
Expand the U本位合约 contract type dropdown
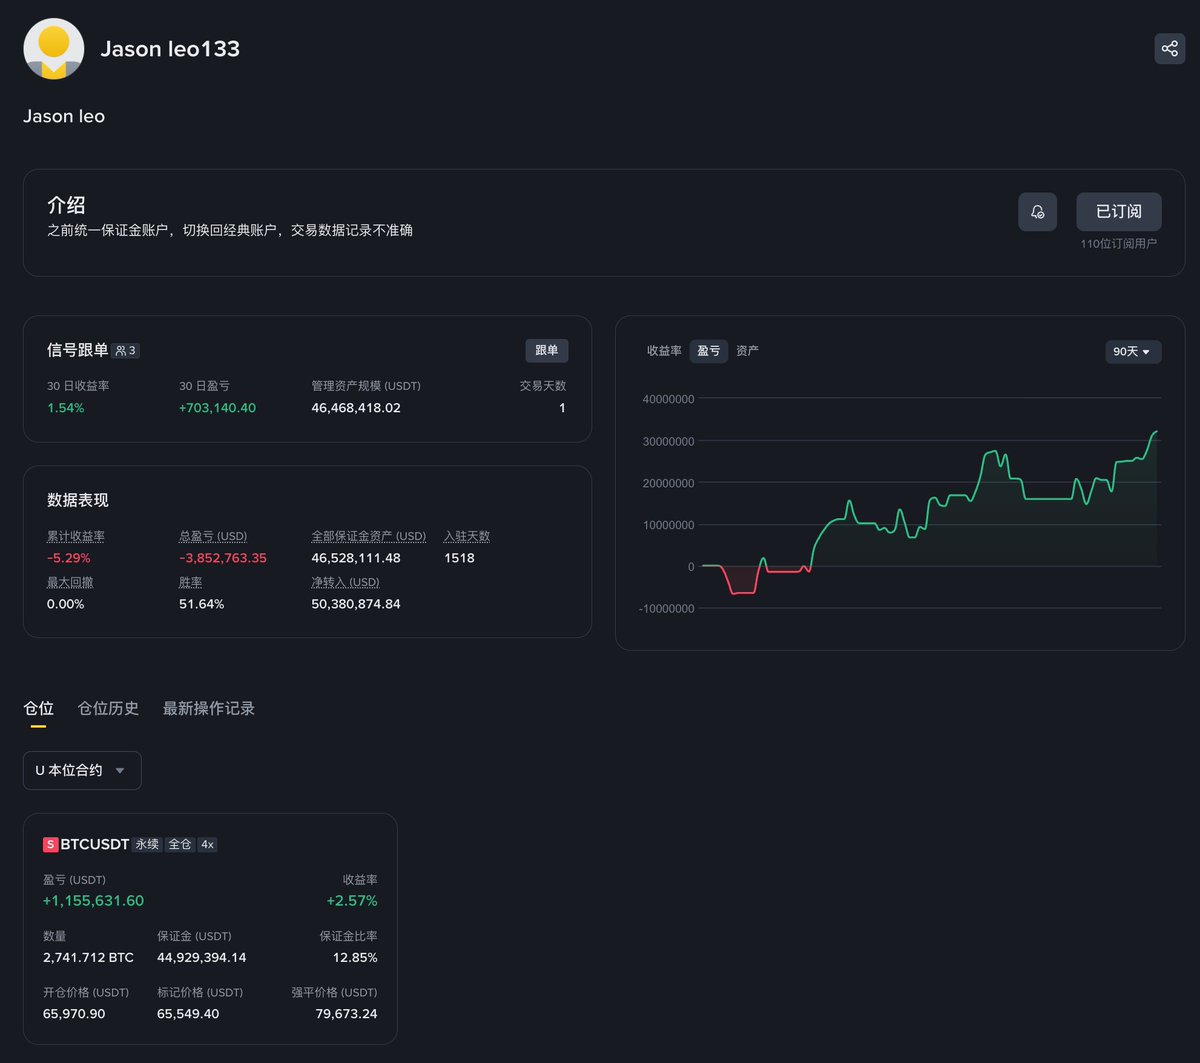(82, 771)
